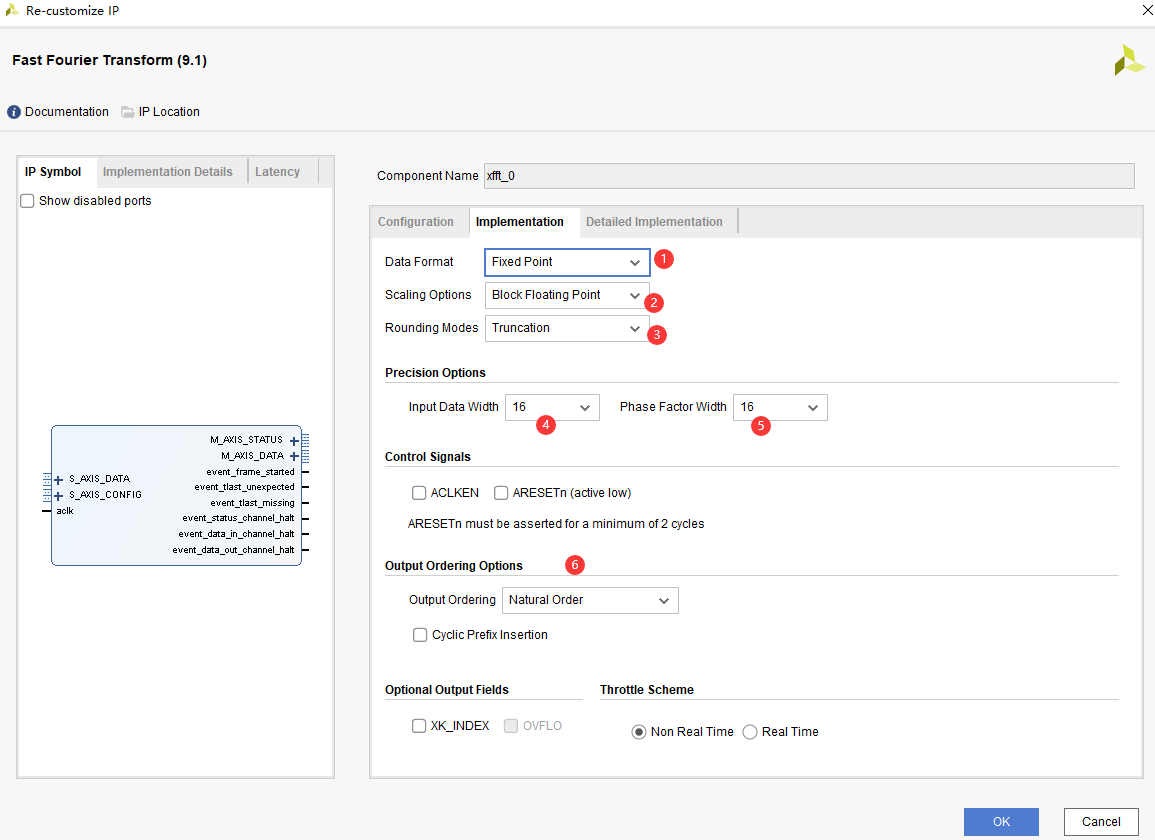Open the Rounding Modes dropdown
This screenshot has width=1155, height=840.
click(x=567, y=328)
